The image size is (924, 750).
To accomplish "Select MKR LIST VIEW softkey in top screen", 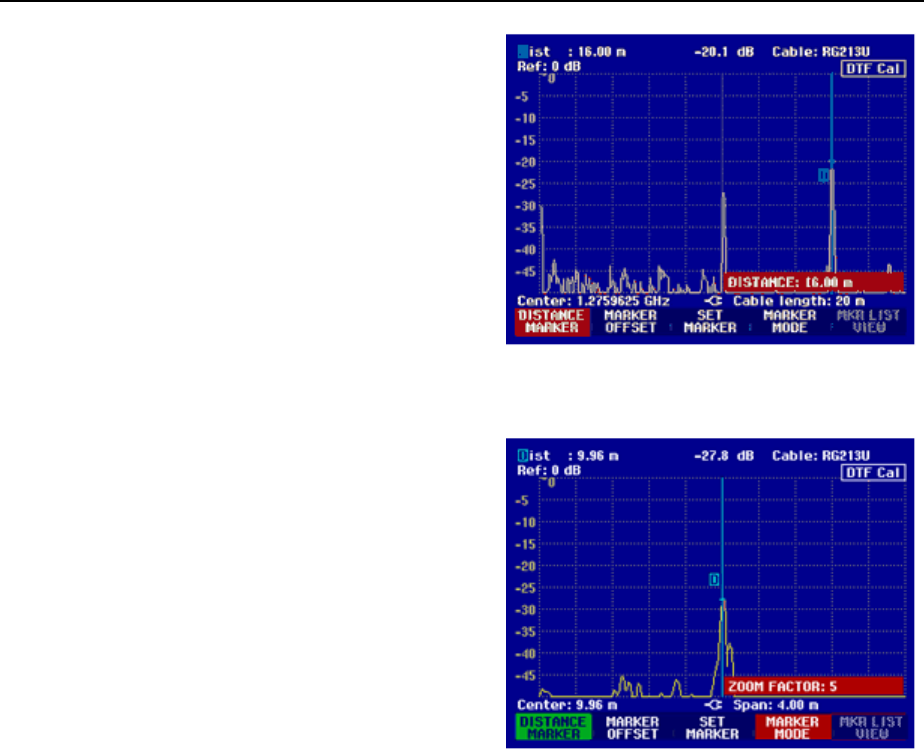I will pyautogui.click(x=869, y=322).
